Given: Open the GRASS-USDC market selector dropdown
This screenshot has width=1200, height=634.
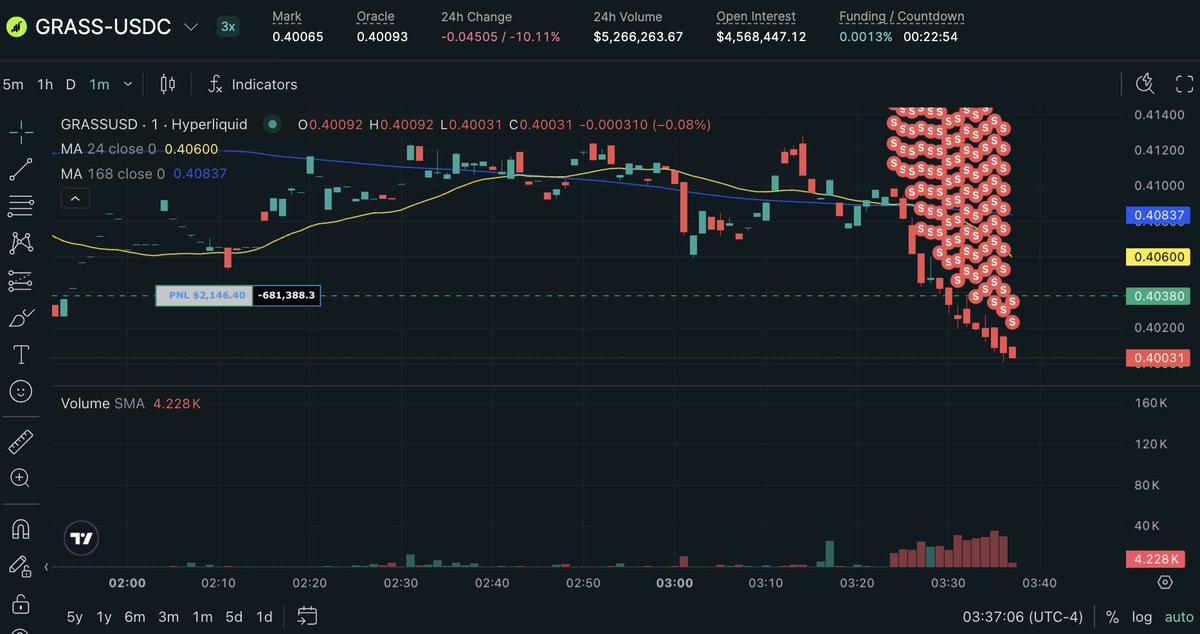Looking at the screenshot, I should pyautogui.click(x=191, y=26).
